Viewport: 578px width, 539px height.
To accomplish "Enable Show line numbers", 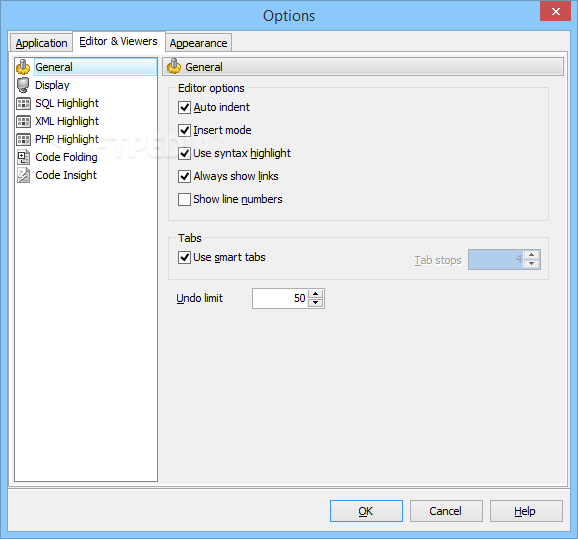I will click(184, 199).
